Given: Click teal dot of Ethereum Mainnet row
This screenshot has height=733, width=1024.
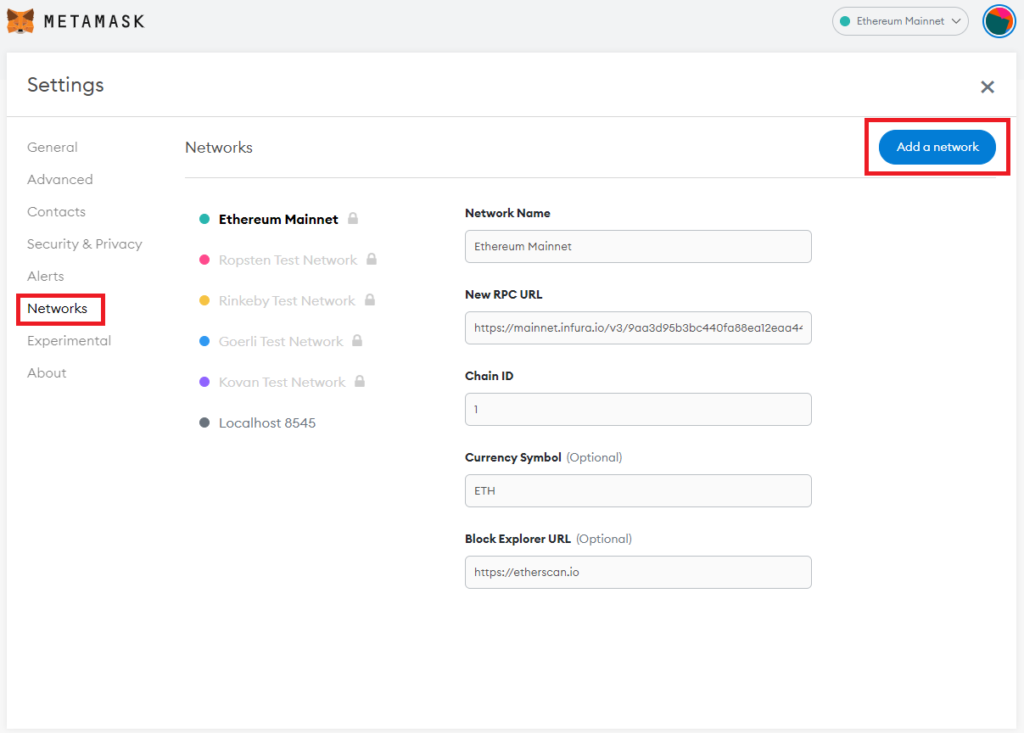Looking at the screenshot, I should pos(204,219).
